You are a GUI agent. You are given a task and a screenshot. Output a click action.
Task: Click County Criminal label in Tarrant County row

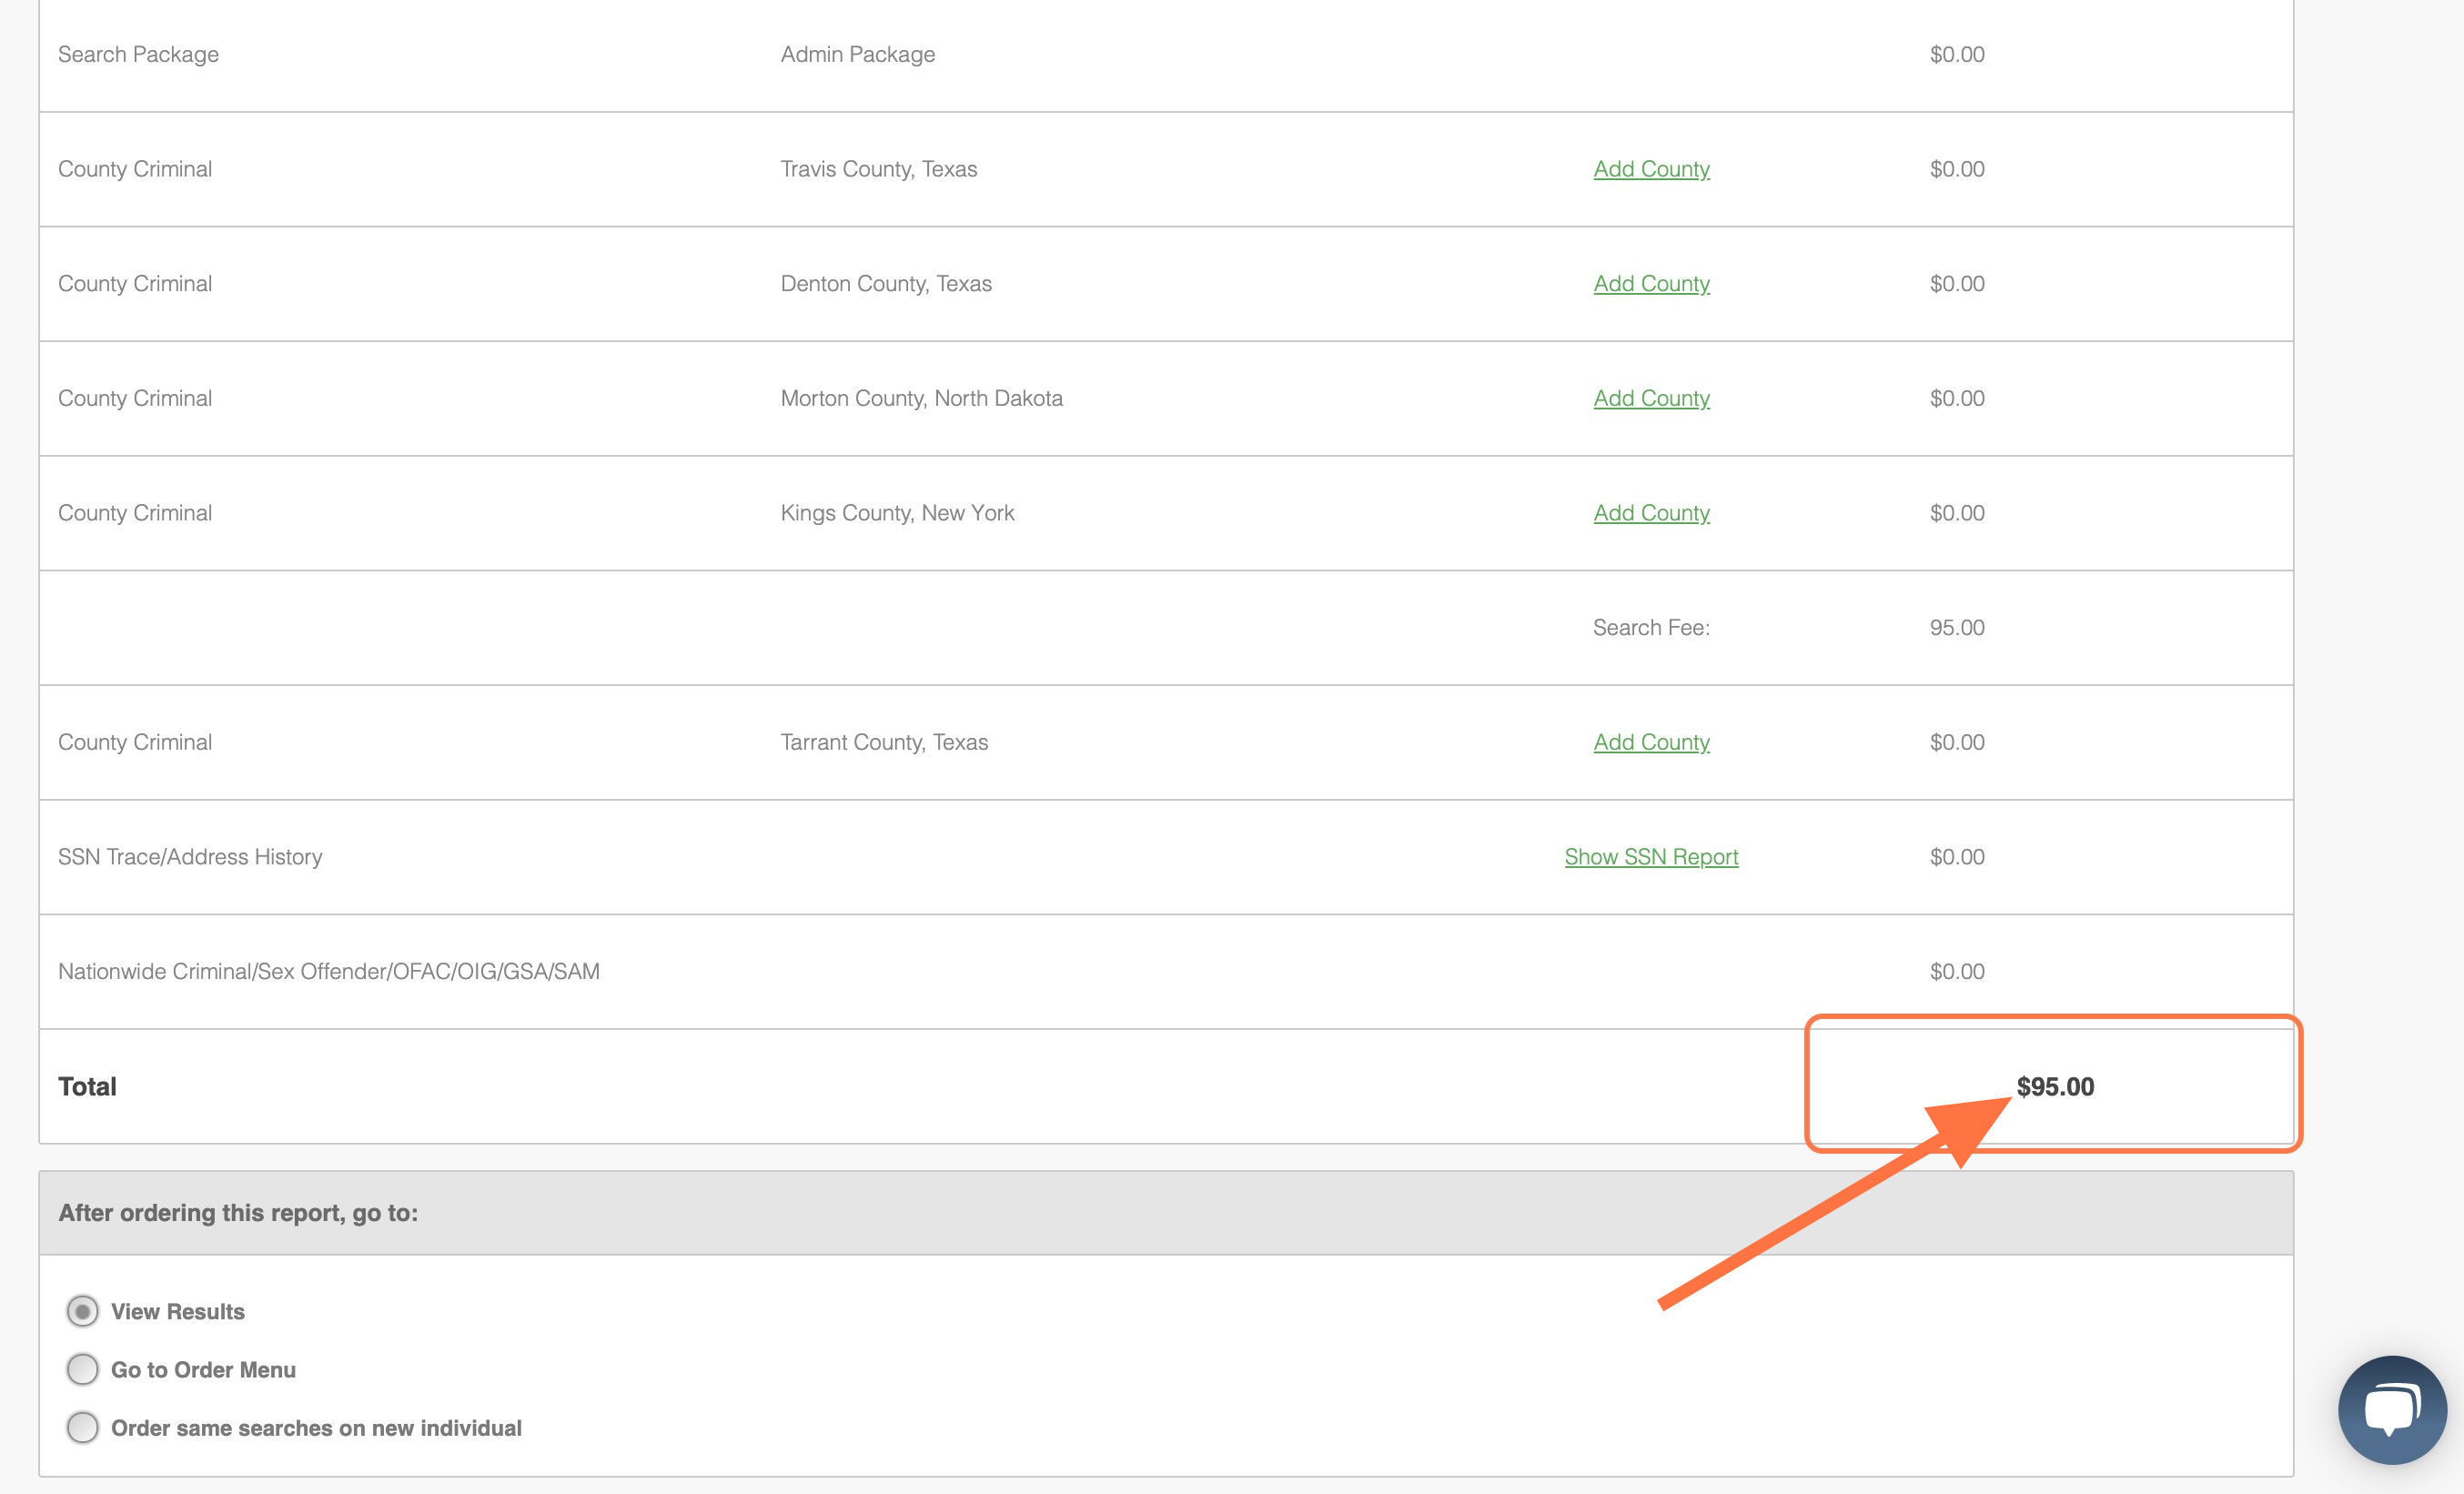(x=135, y=742)
